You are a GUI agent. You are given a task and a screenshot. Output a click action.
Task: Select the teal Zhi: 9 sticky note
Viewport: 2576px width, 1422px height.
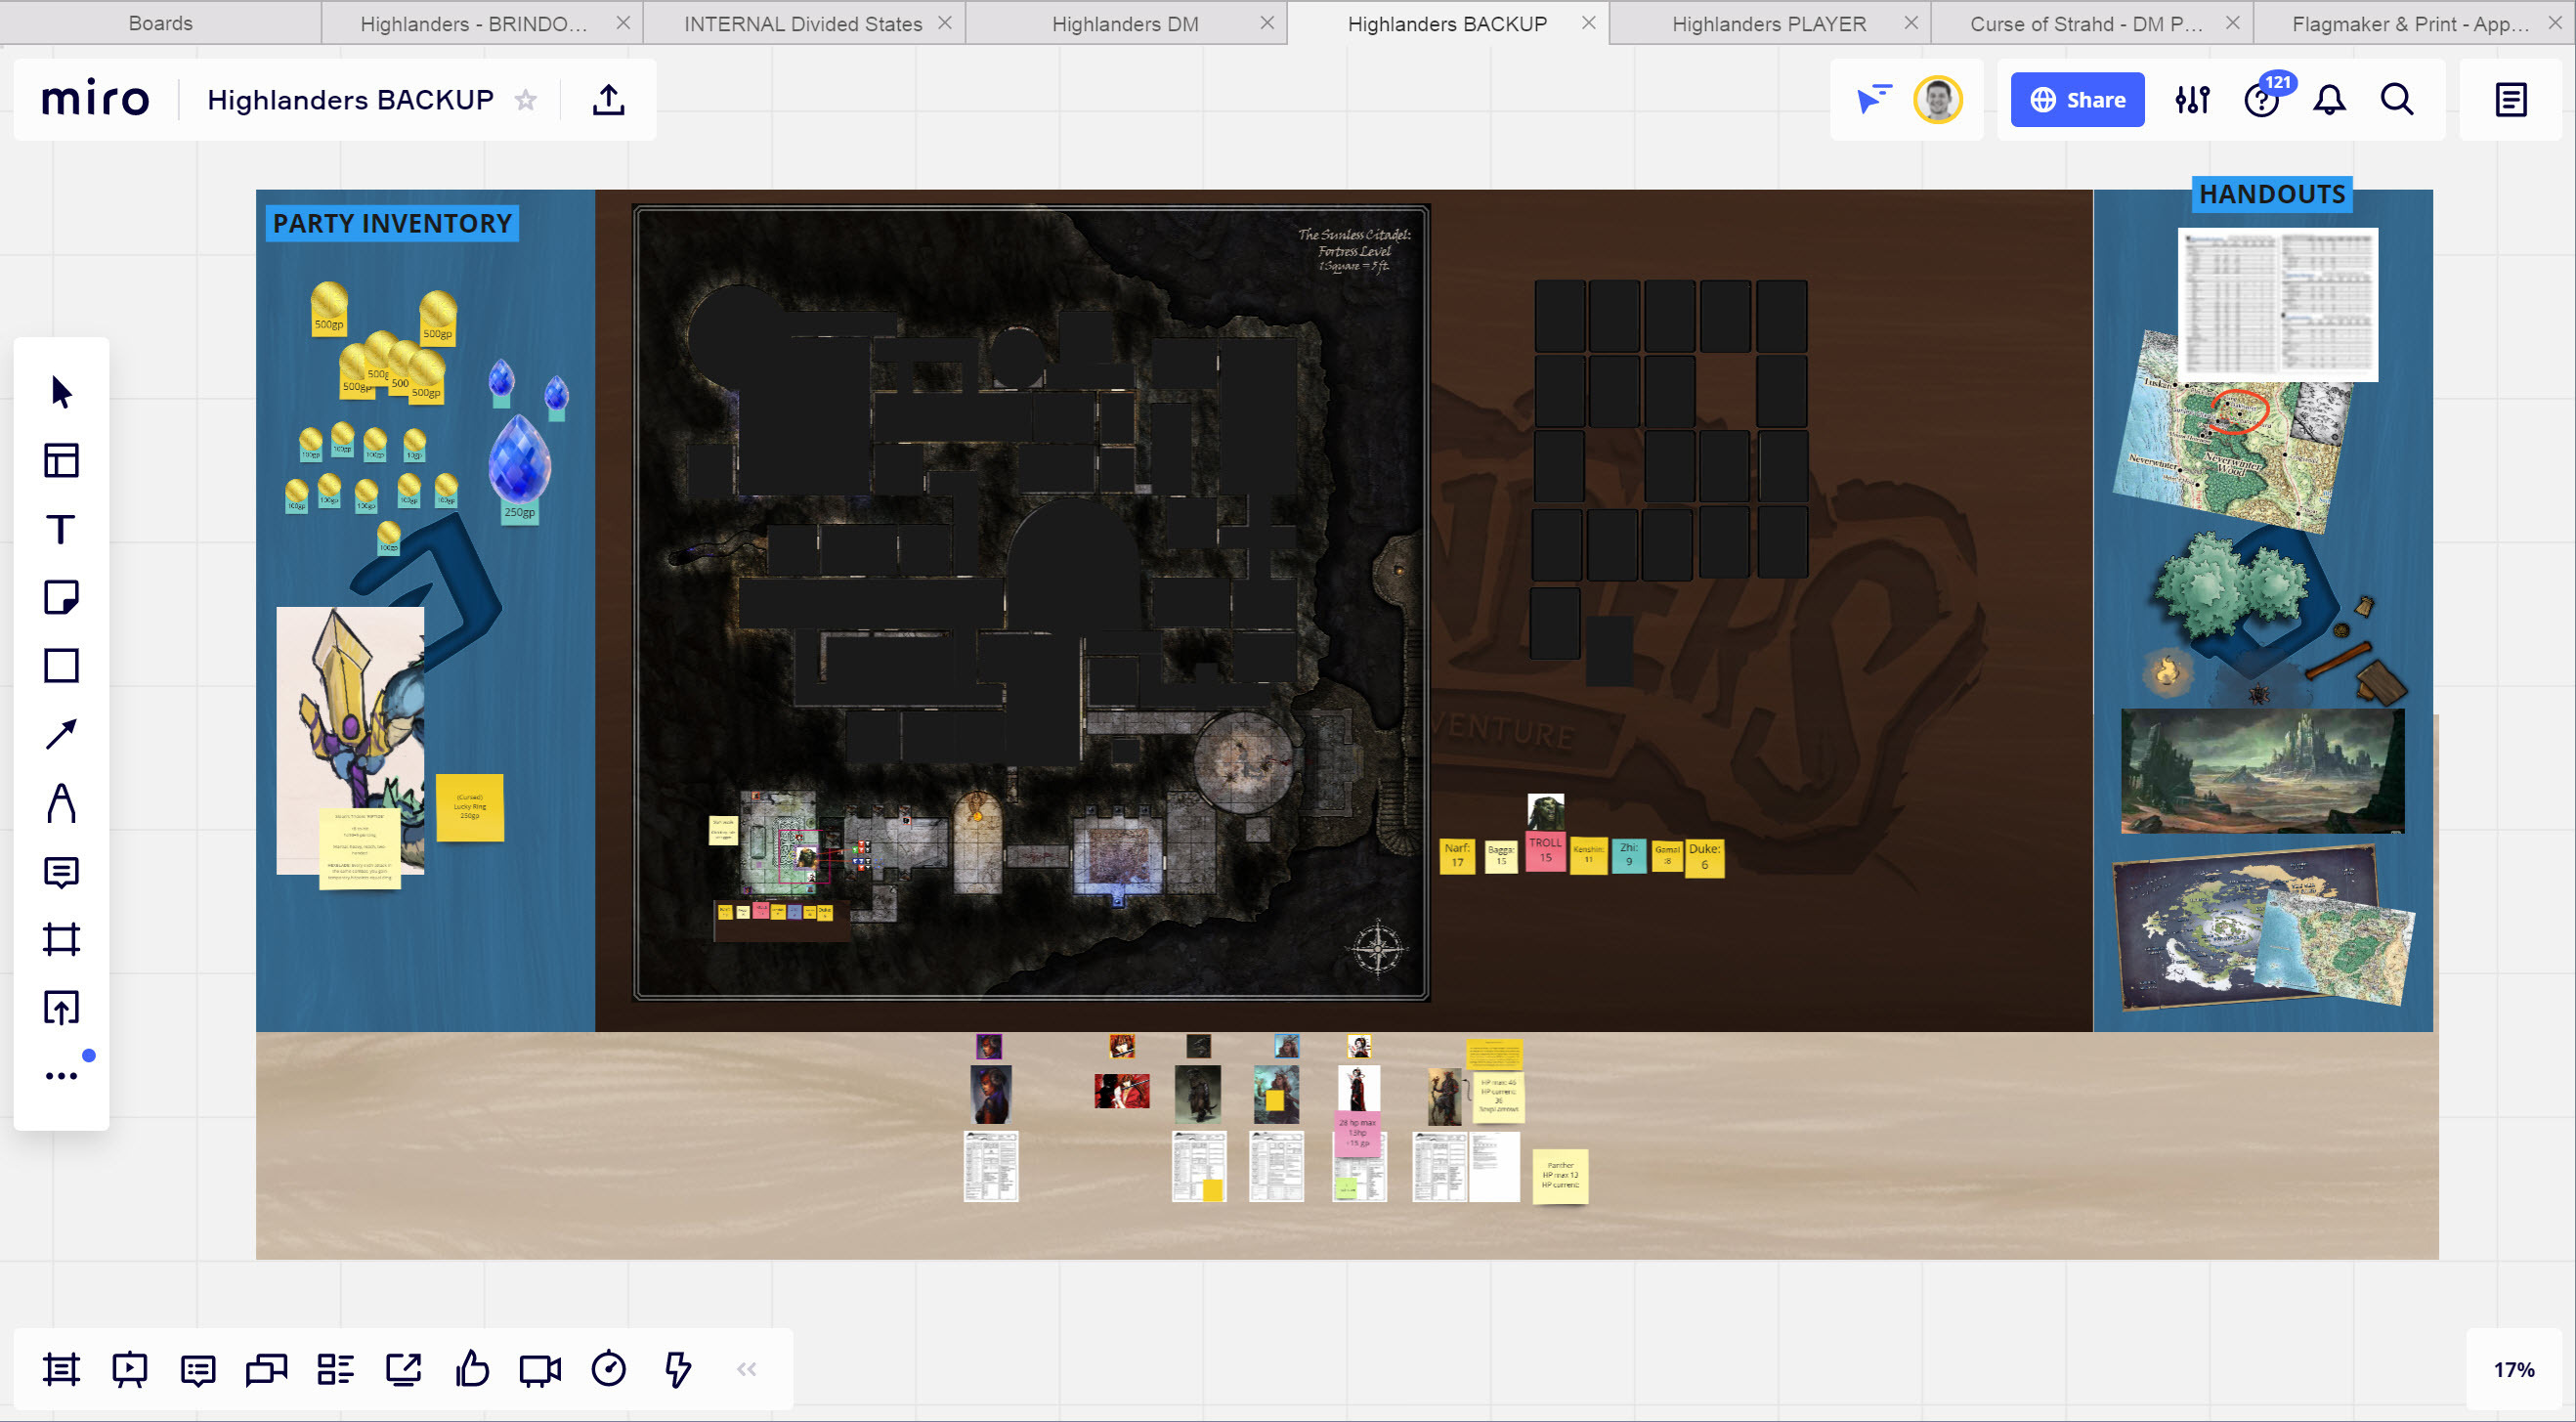[x=1628, y=855]
